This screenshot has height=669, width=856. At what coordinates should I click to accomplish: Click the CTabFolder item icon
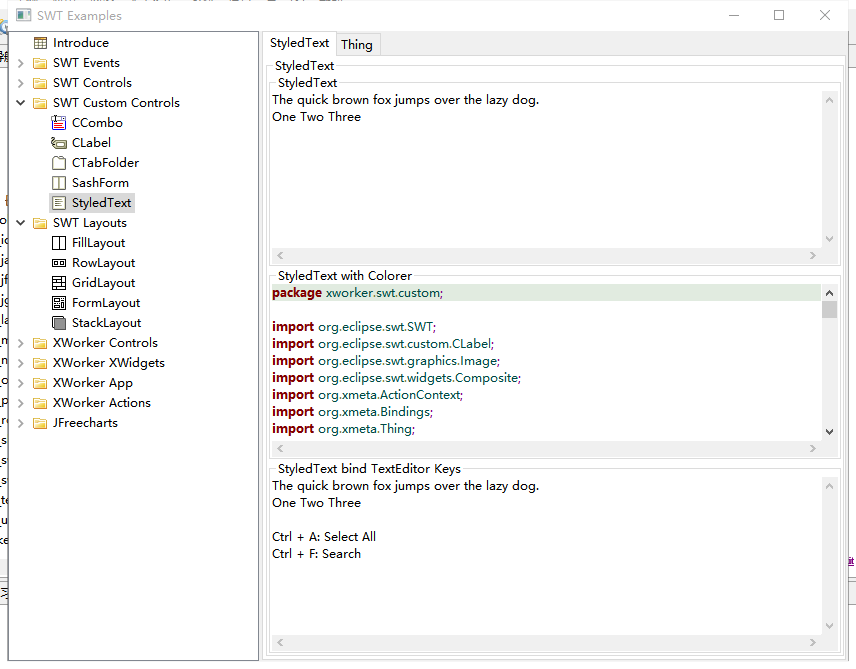(58, 163)
